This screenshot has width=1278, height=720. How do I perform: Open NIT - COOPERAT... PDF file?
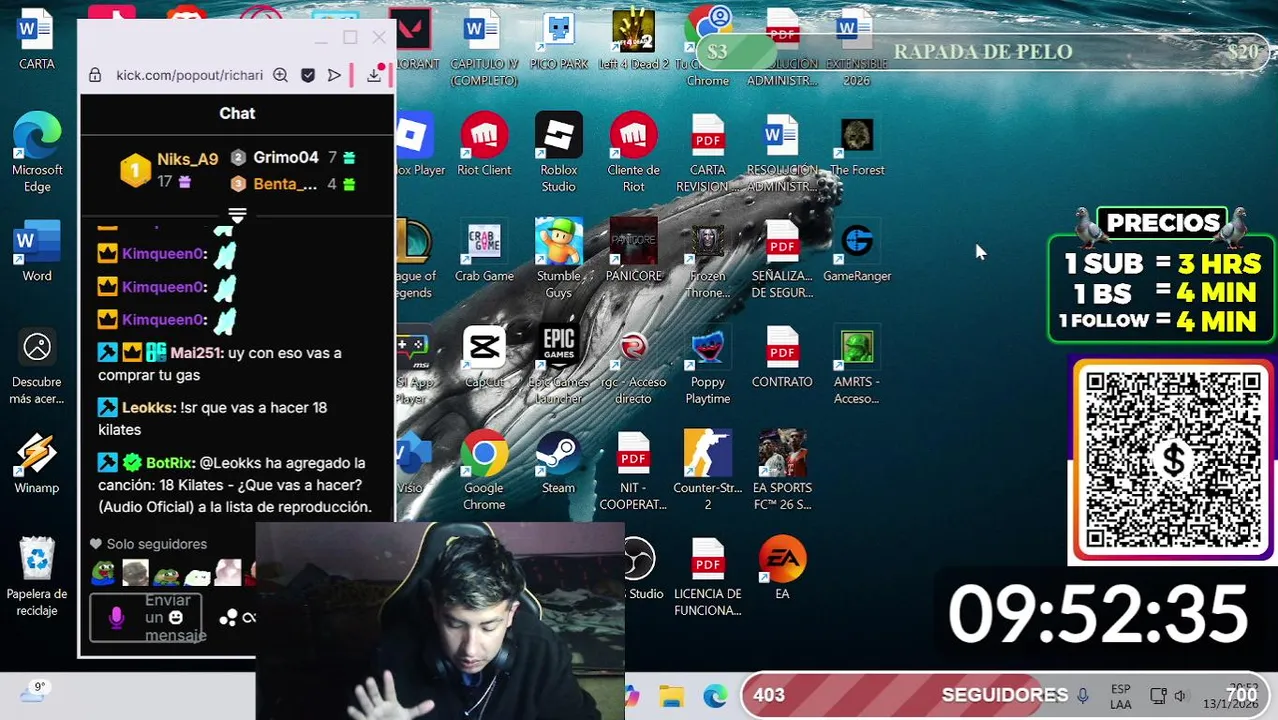point(633,470)
